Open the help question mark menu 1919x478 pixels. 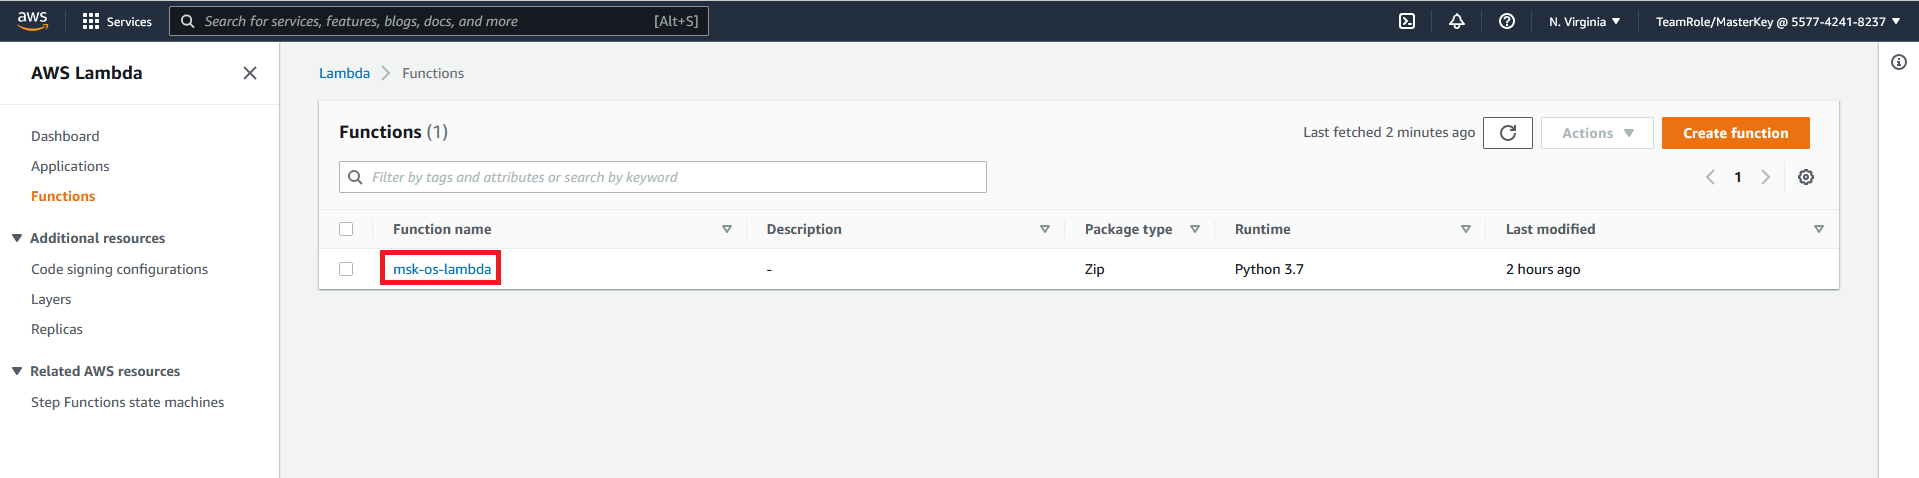pos(1507,21)
